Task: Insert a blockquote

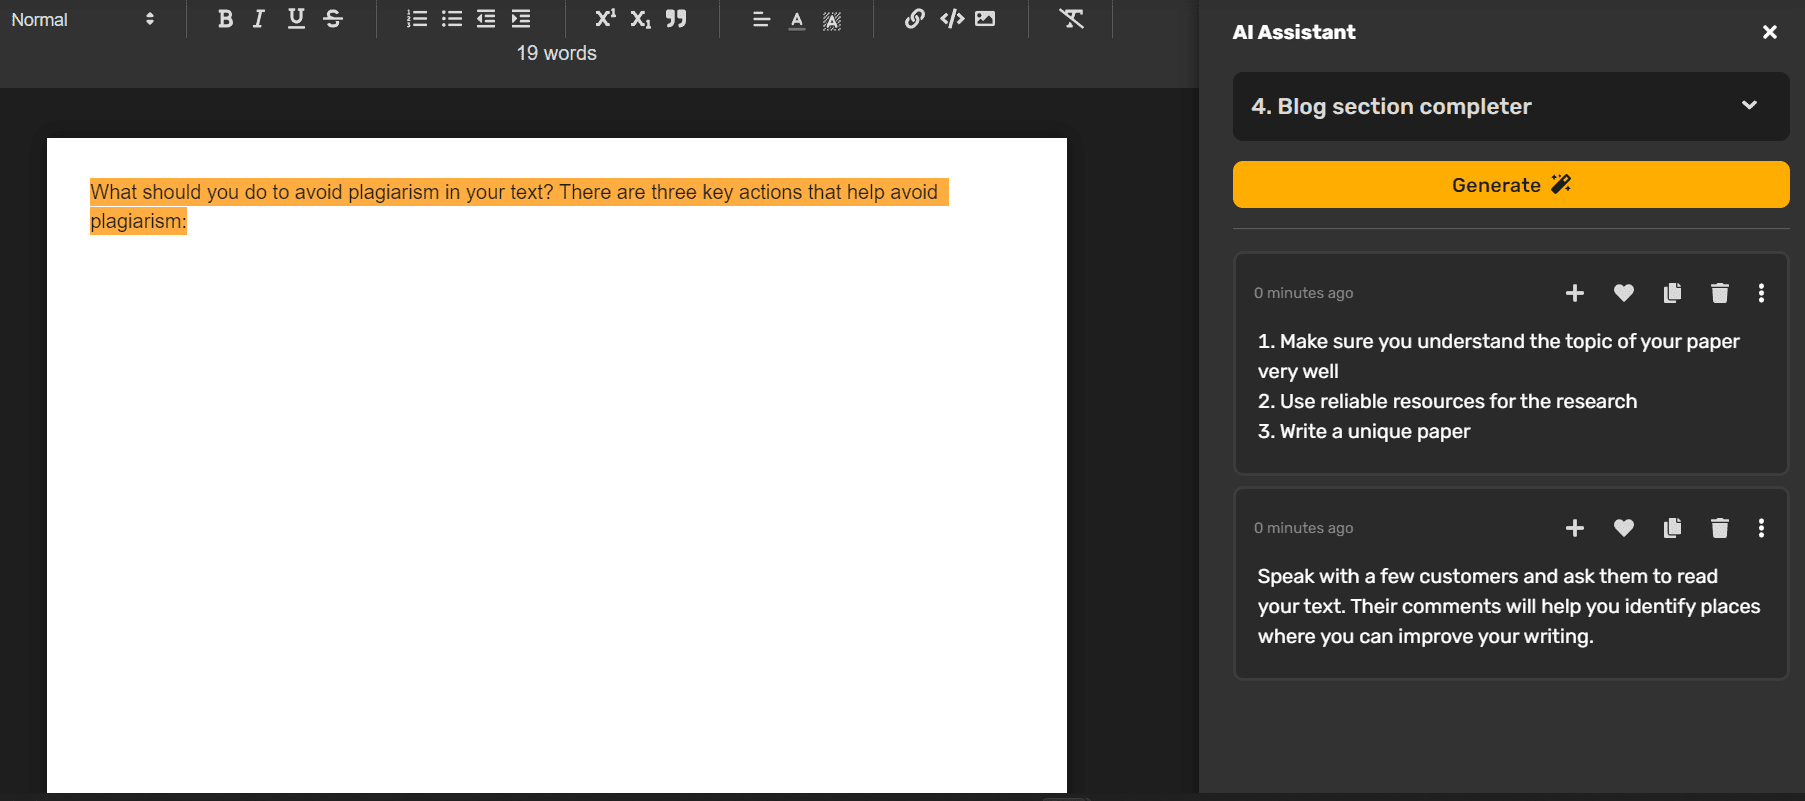Action: coord(676,19)
